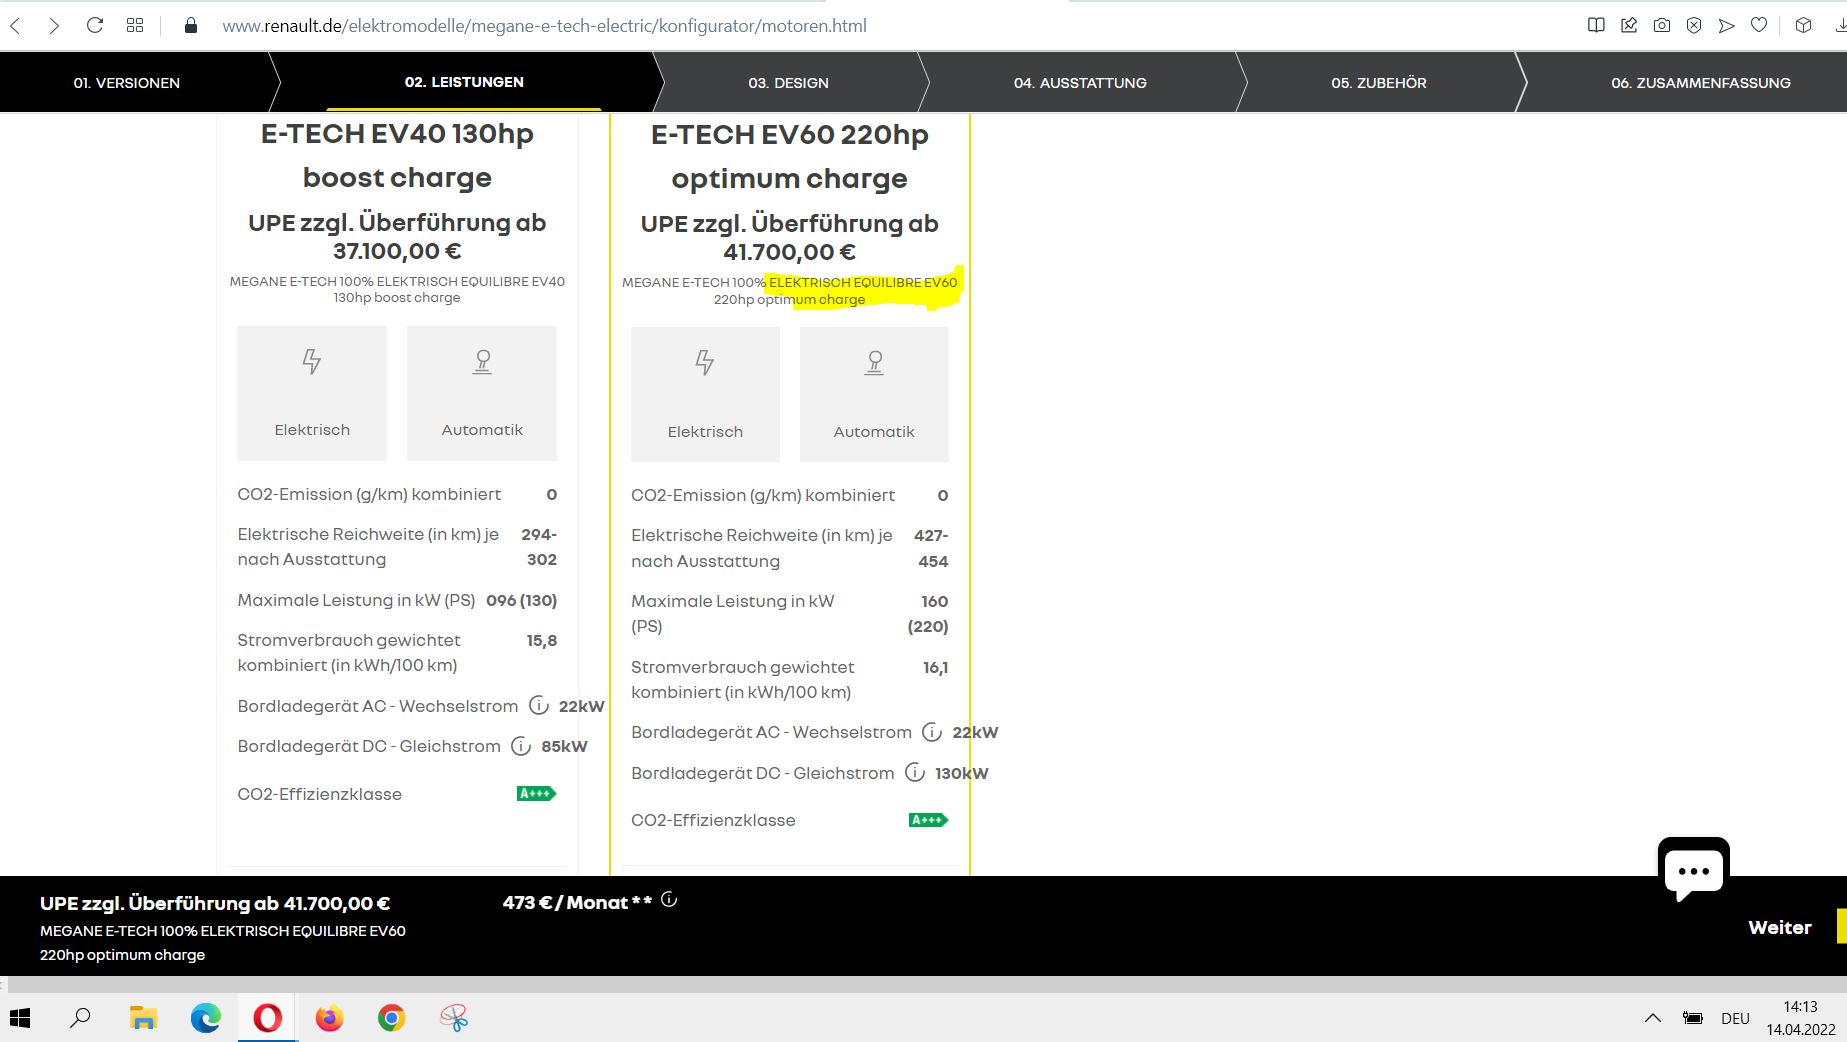
Task: Go forward in browser history
Action: pyautogui.click(x=54, y=26)
